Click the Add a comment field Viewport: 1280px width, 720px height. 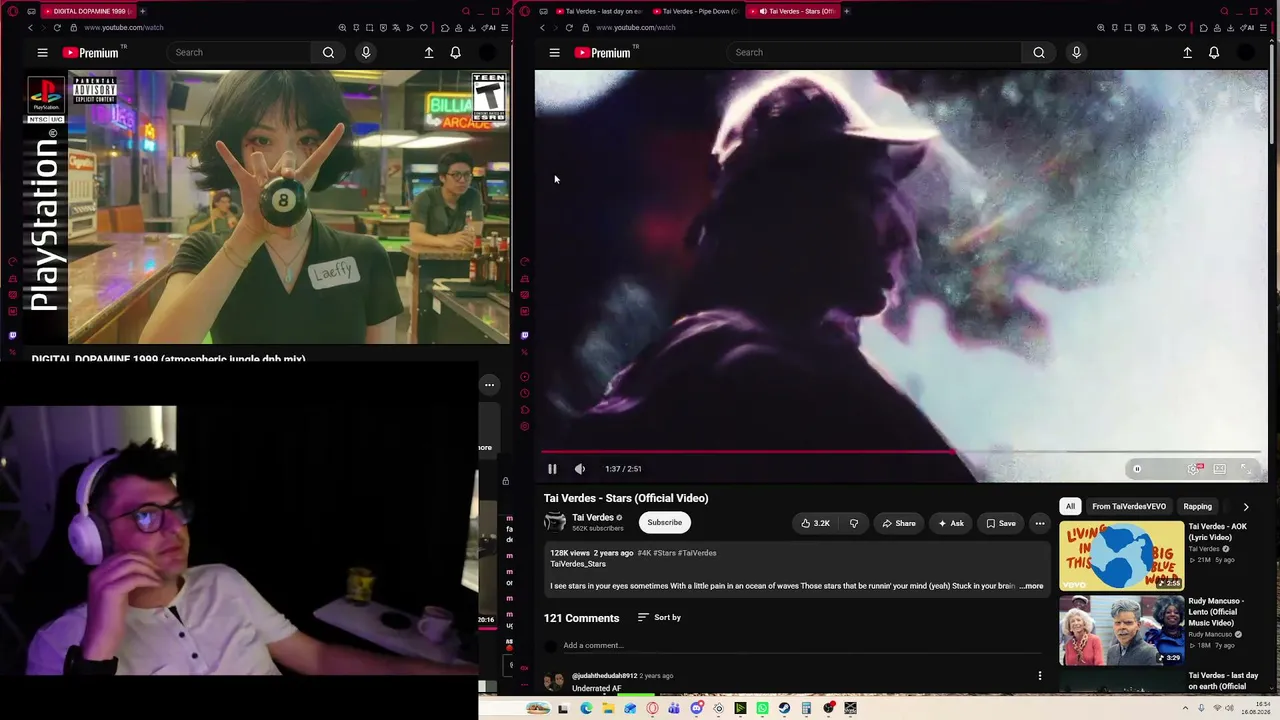[x=802, y=646]
